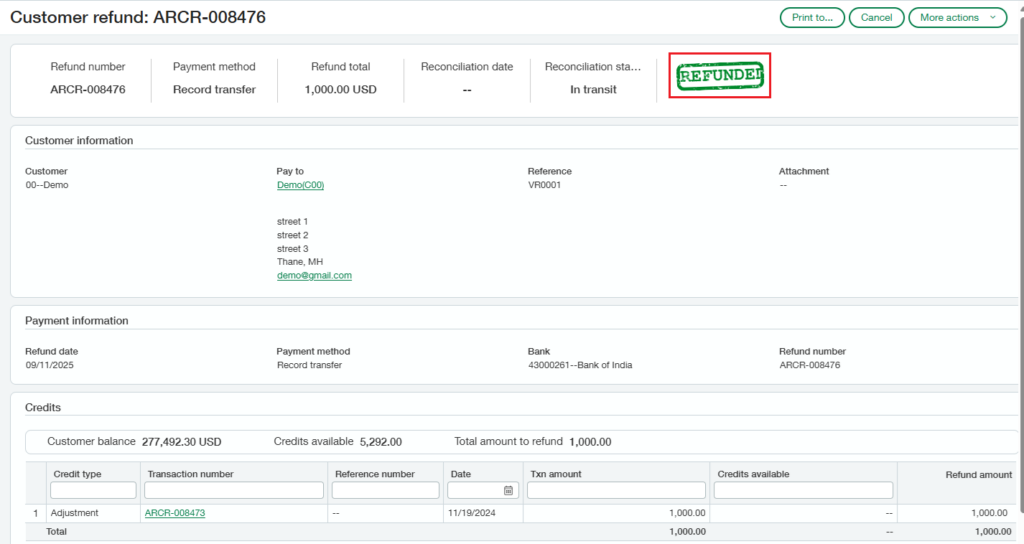The width and height of the screenshot is (1024, 544).
Task: Click the Refund amount column header
Action: pos(978,475)
